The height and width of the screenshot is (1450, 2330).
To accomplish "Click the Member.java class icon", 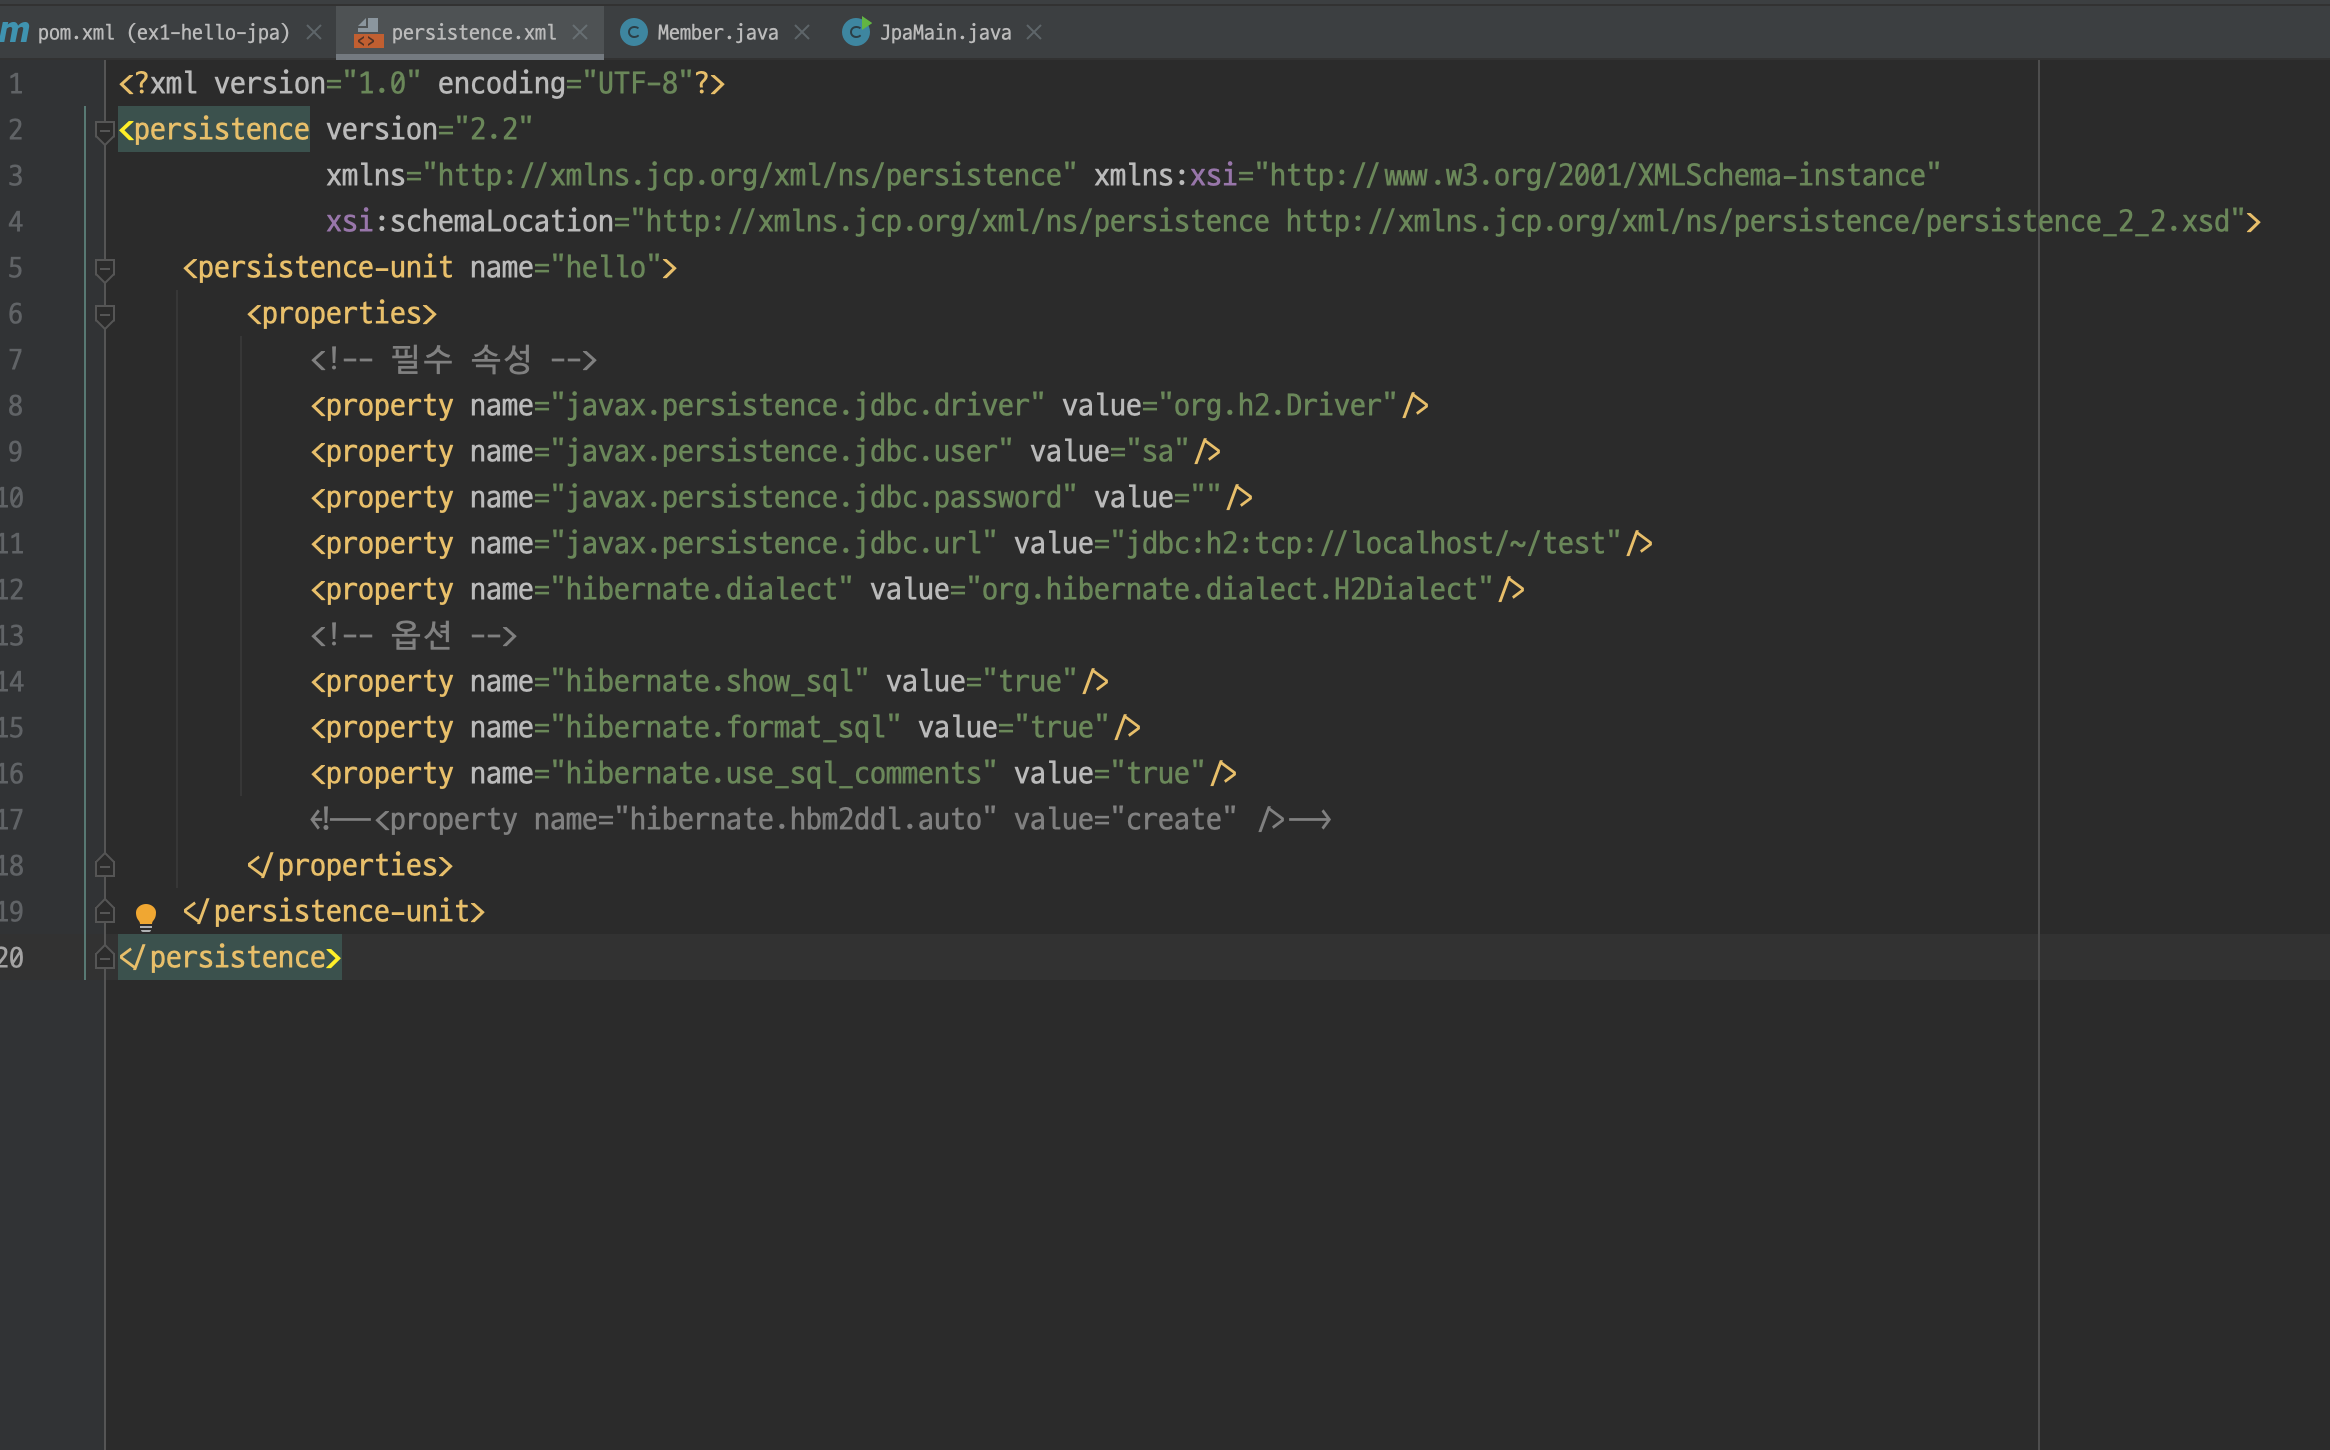I will 633,33.
